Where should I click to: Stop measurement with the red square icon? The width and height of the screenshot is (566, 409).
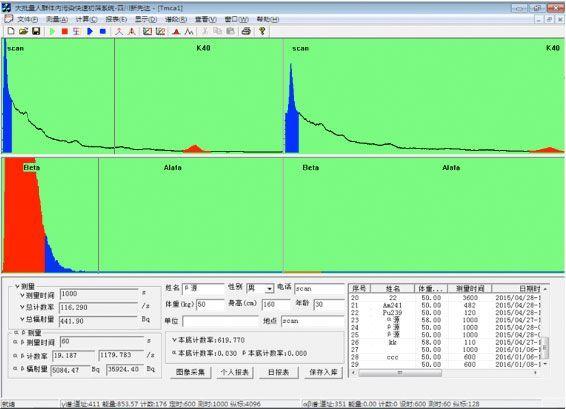click(65, 31)
